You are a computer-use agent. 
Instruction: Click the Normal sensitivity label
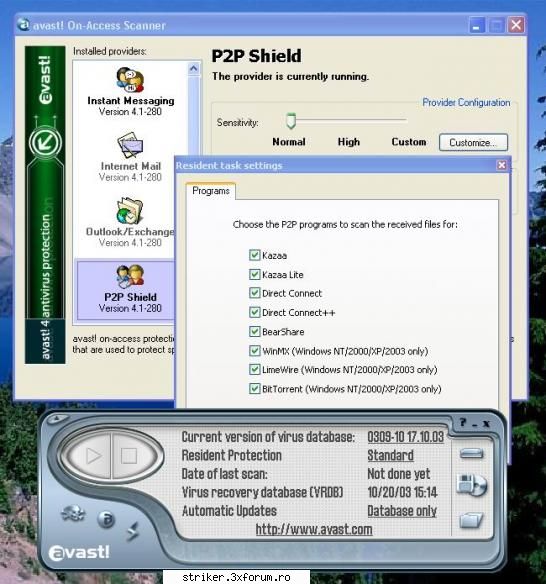[289, 142]
